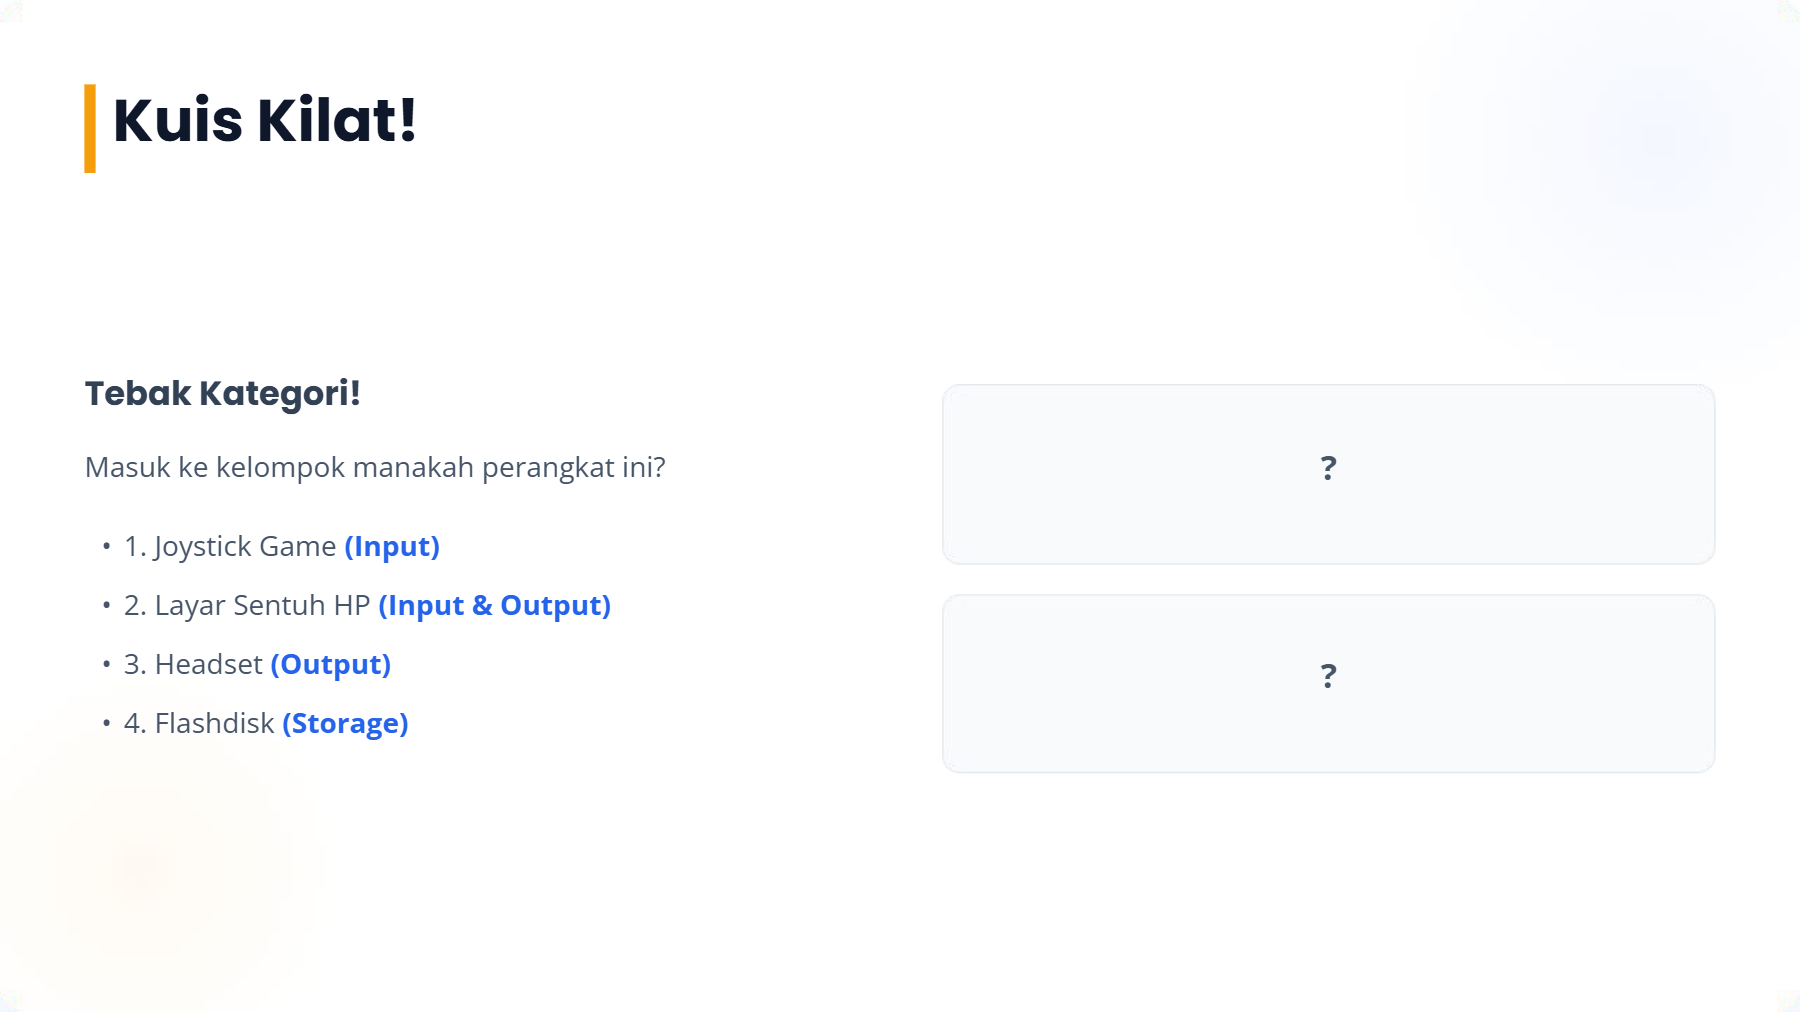Select the orange accent bar beside the title
The width and height of the screenshot is (1800, 1012).
click(x=90, y=128)
